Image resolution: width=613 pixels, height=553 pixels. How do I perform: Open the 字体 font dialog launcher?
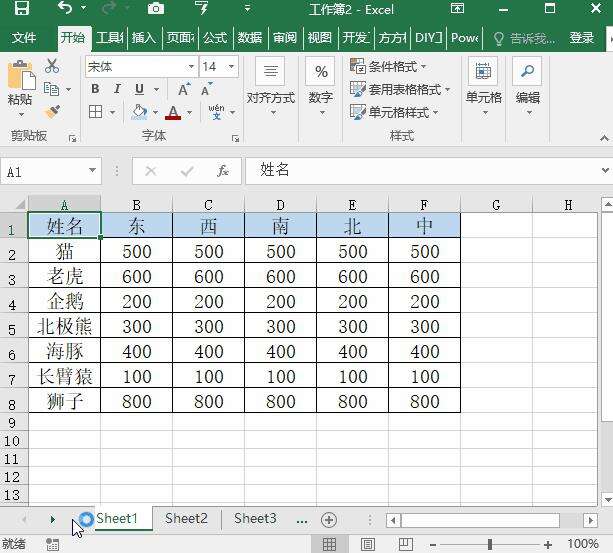click(x=235, y=138)
